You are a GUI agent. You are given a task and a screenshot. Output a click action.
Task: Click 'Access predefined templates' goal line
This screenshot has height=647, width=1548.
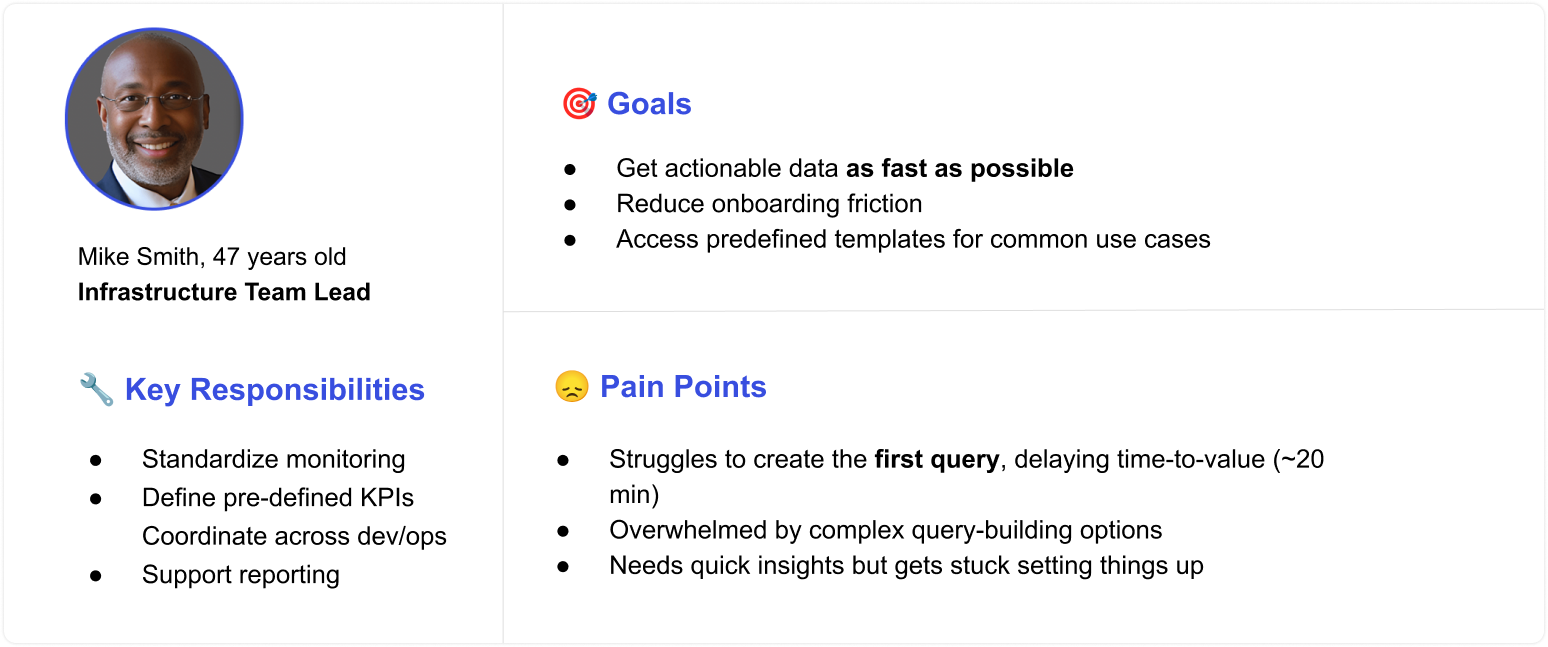point(913,240)
